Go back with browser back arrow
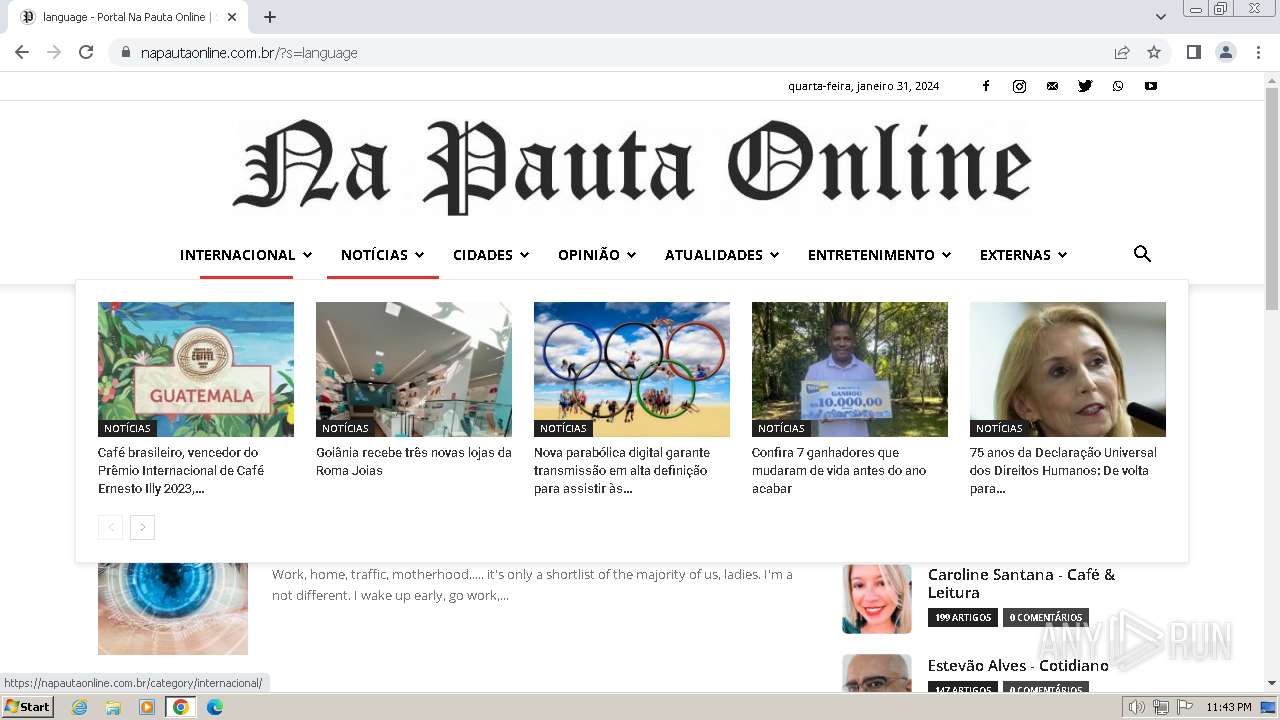This screenshot has height=720, width=1280. pos(22,52)
